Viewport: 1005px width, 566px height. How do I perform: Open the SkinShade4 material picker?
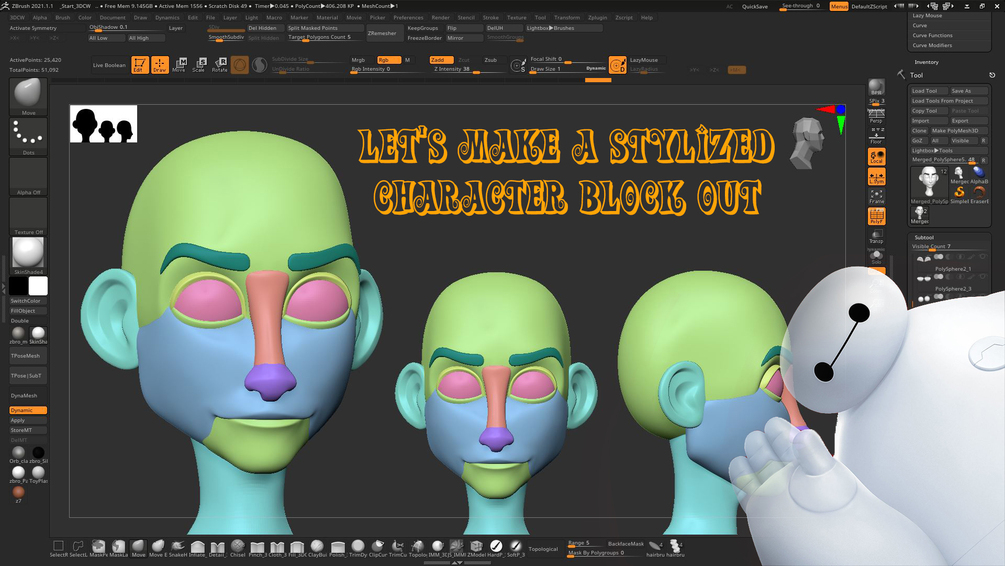[28, 255]
